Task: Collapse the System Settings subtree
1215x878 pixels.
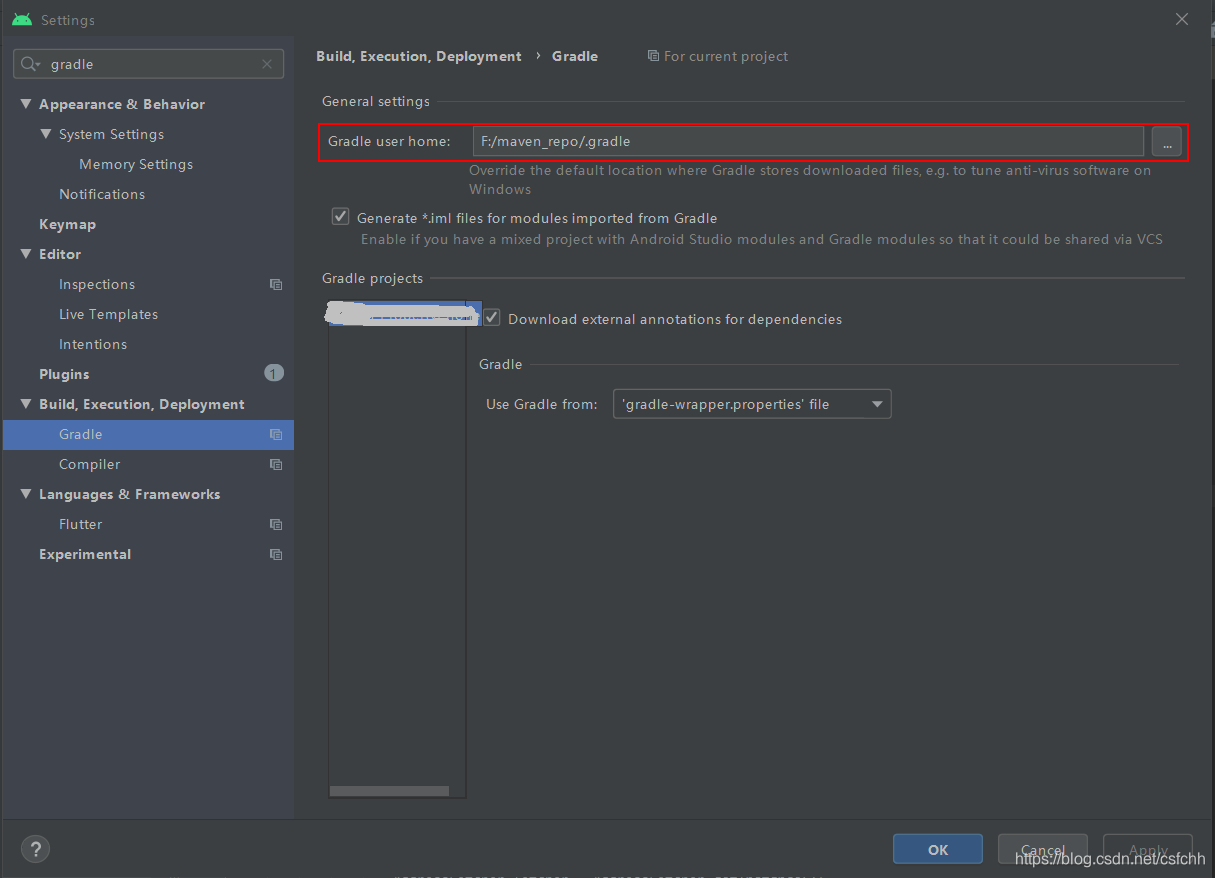Action: coord(46,134)
